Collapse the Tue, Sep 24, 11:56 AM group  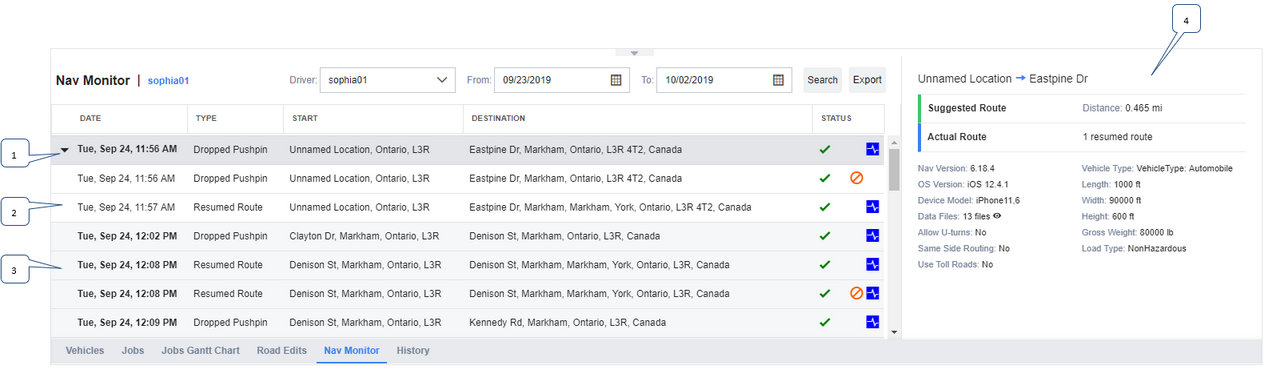(65, 150)
